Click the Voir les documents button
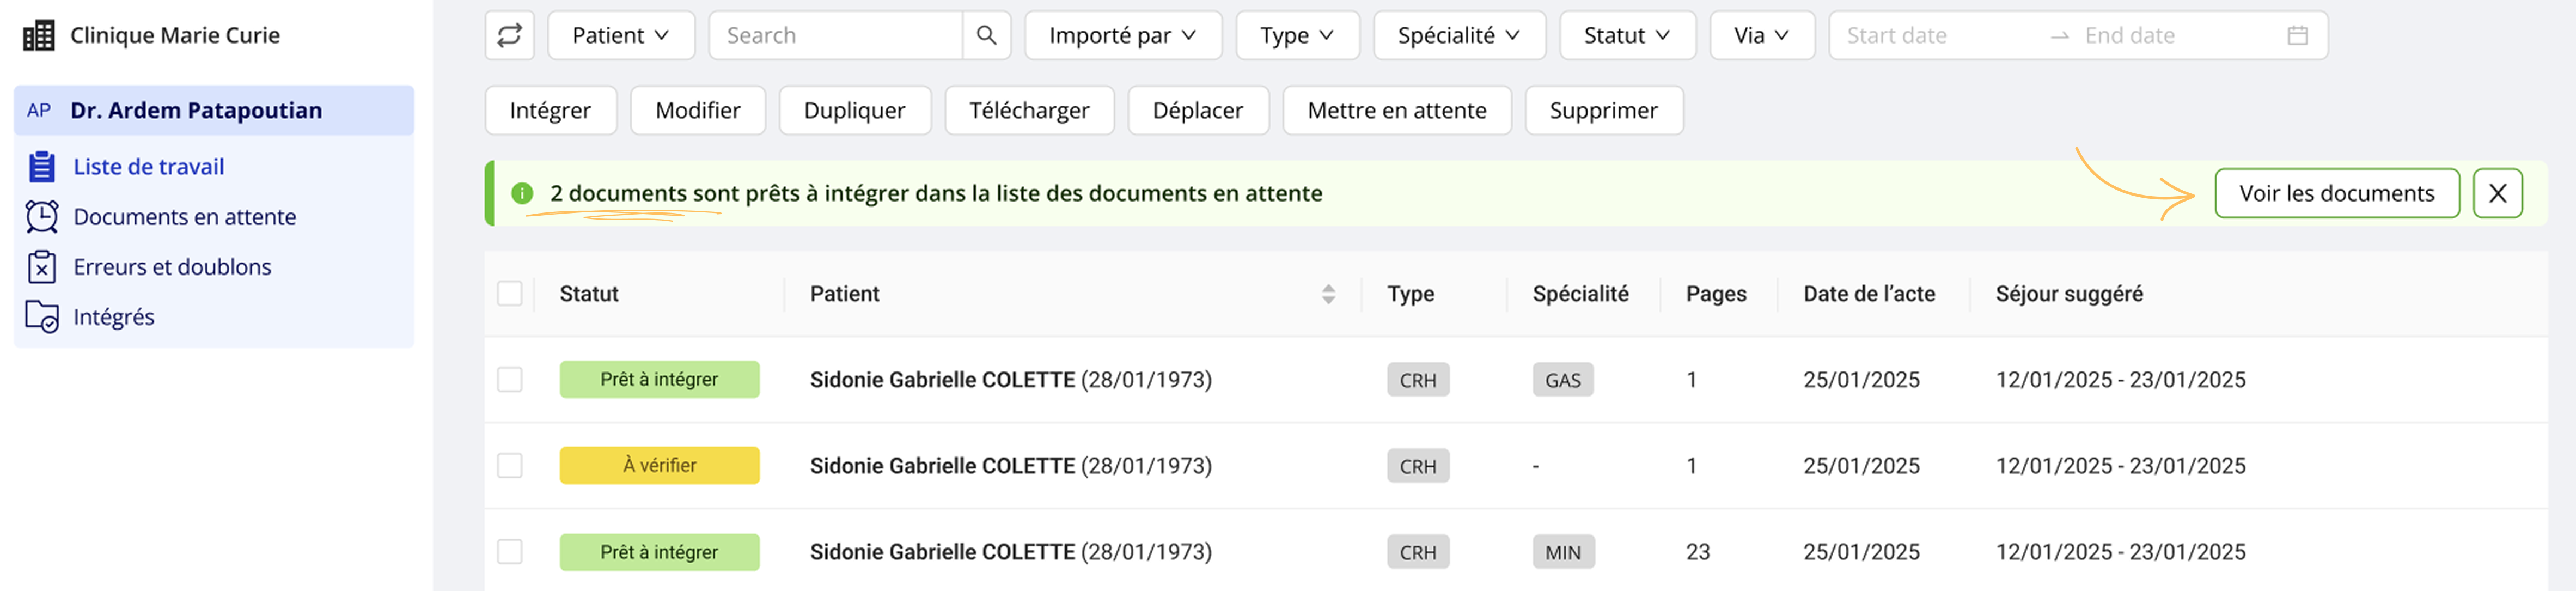The image size is (2576, 591). (2336, 193)
